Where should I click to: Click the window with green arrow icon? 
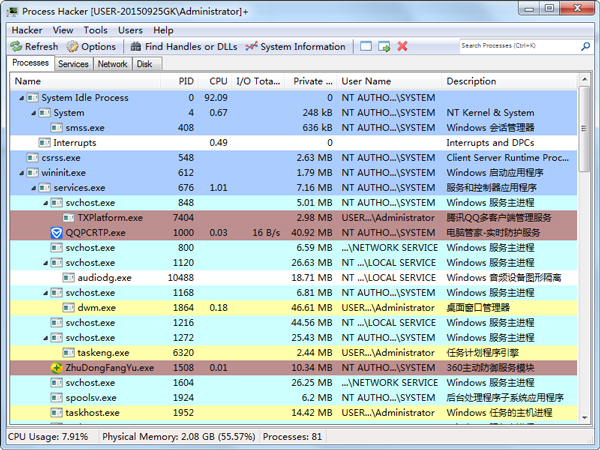(384, 46)
